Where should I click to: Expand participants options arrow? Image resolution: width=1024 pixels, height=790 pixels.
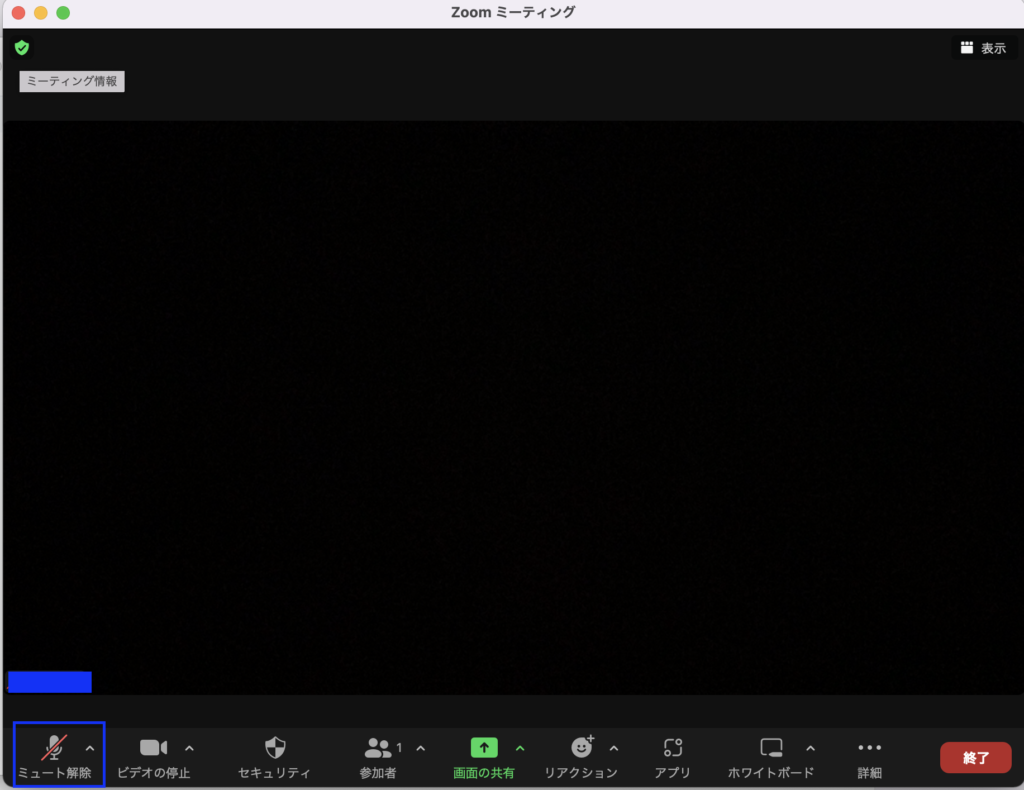421,748
